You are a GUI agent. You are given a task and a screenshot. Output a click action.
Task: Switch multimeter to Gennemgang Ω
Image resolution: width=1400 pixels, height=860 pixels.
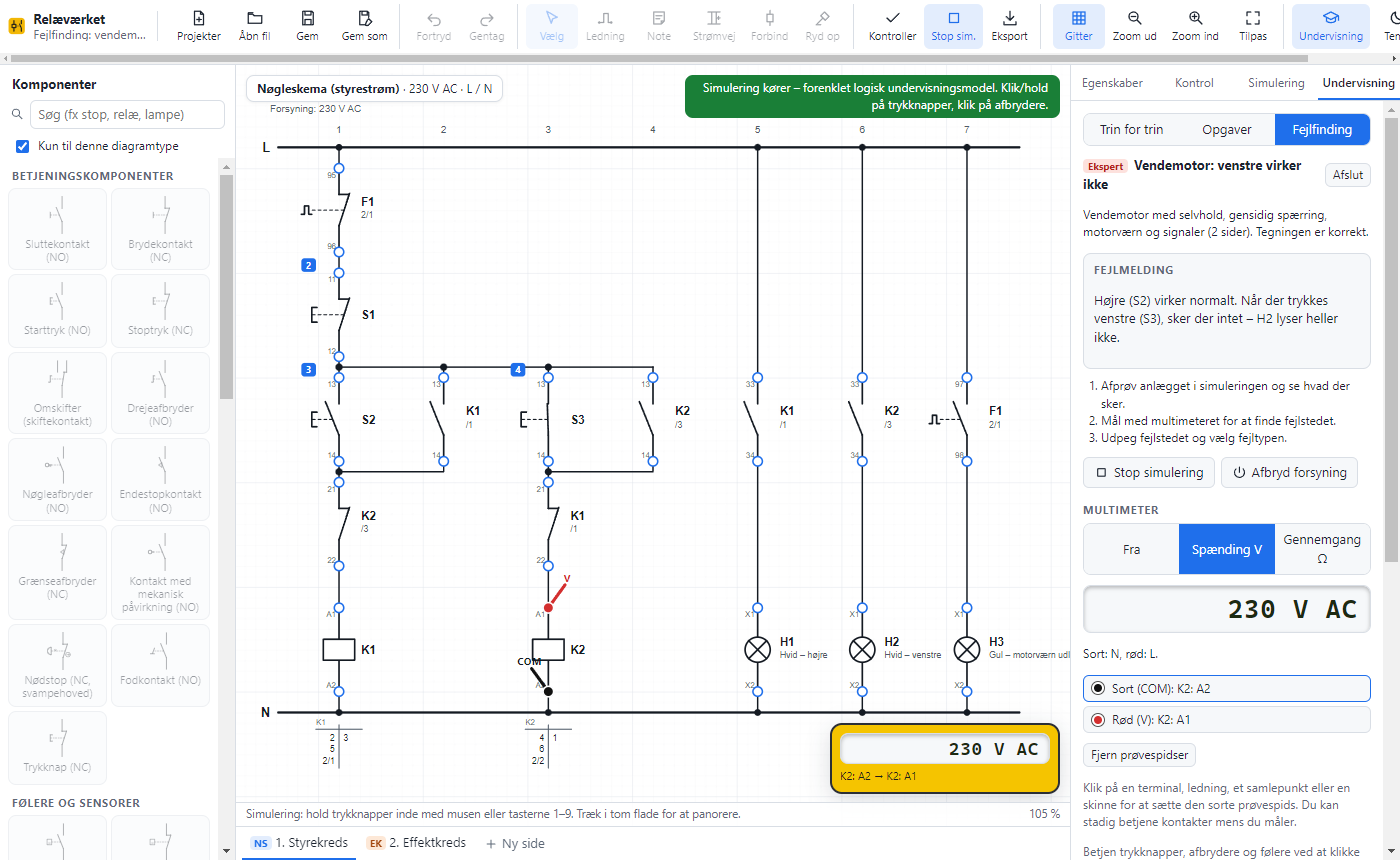(x=1322, y=549)
